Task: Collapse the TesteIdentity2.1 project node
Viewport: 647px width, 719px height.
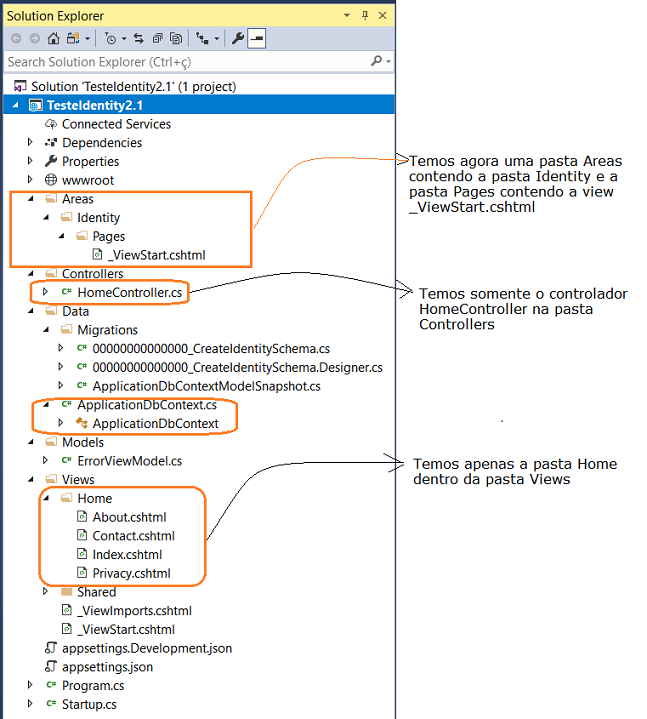Action: (x=16, y=105)
